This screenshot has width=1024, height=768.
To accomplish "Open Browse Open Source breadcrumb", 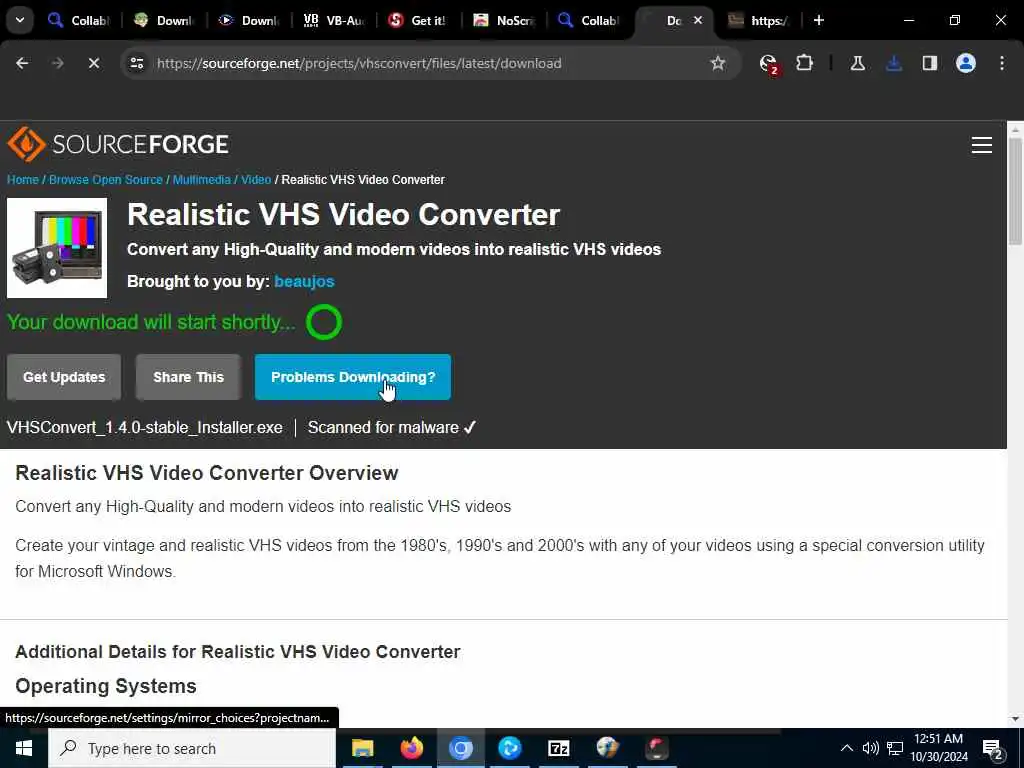I will click(106, 180).
